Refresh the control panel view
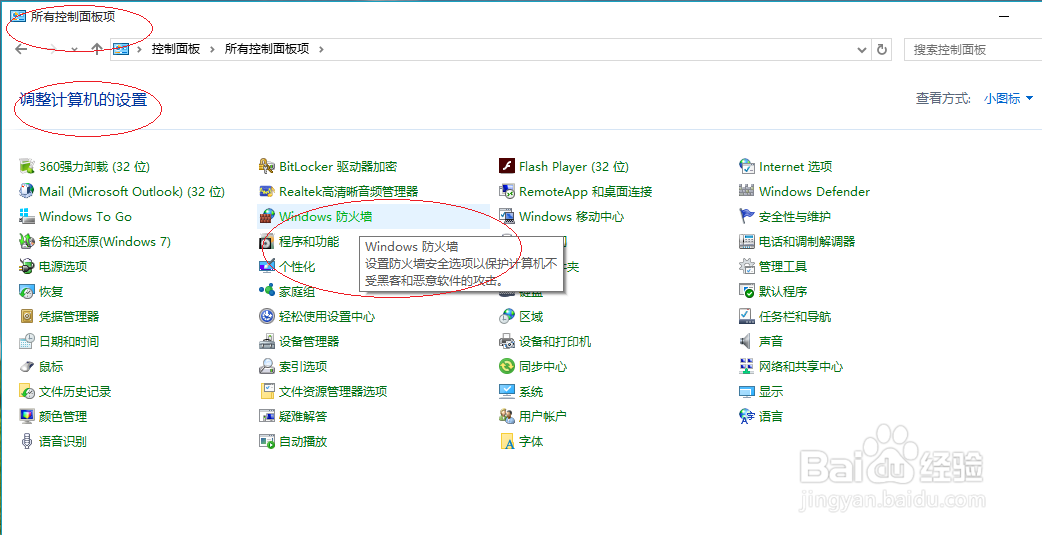Viewport: 1042px width, 535px height. click(882, 49)
